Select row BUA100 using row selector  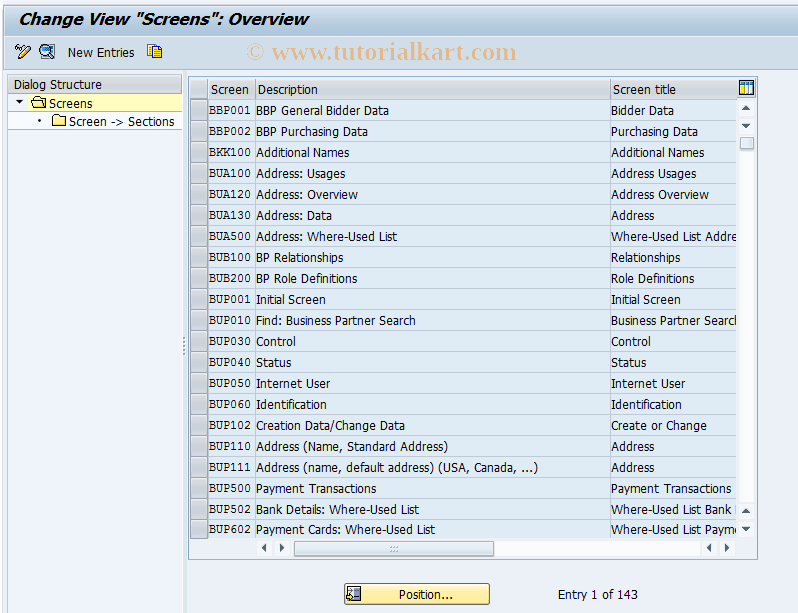[199, 173]
